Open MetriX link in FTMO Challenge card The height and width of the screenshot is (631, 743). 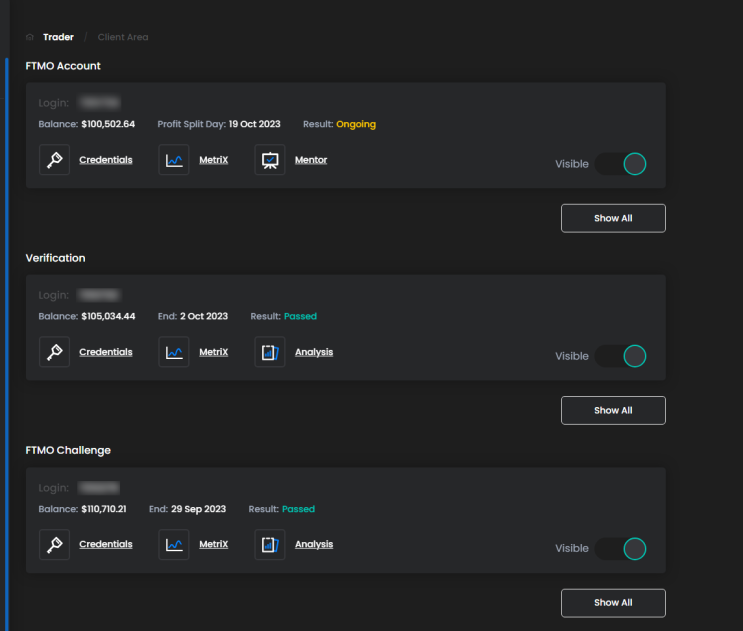214,544
